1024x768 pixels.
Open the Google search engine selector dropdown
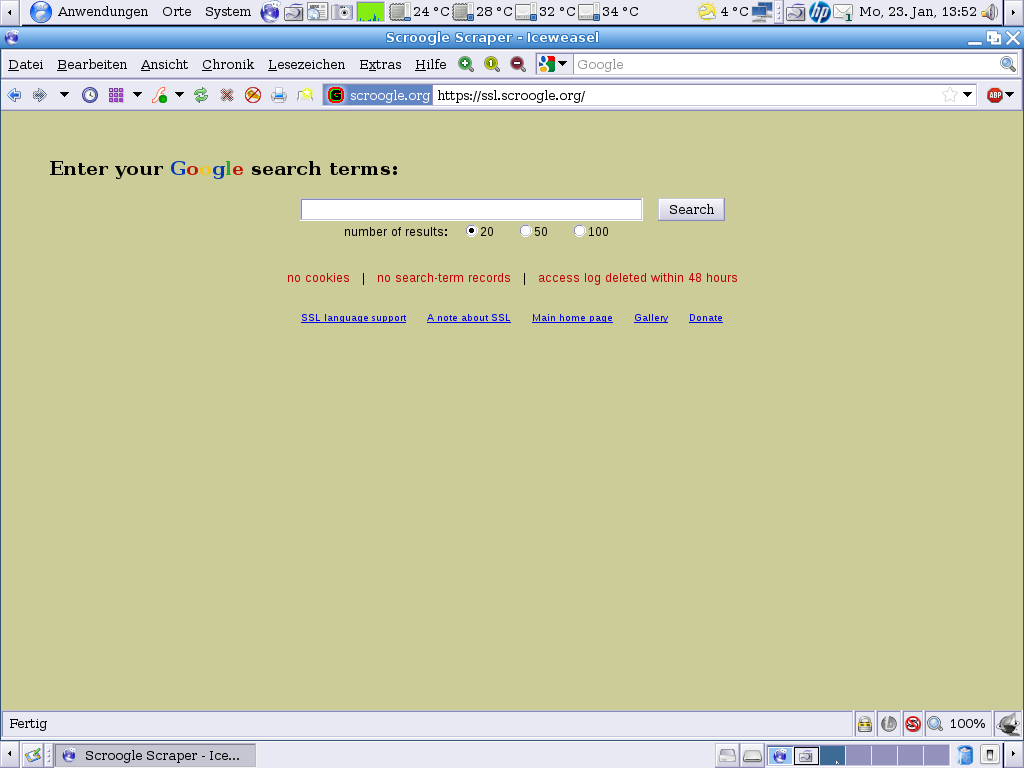554,64
